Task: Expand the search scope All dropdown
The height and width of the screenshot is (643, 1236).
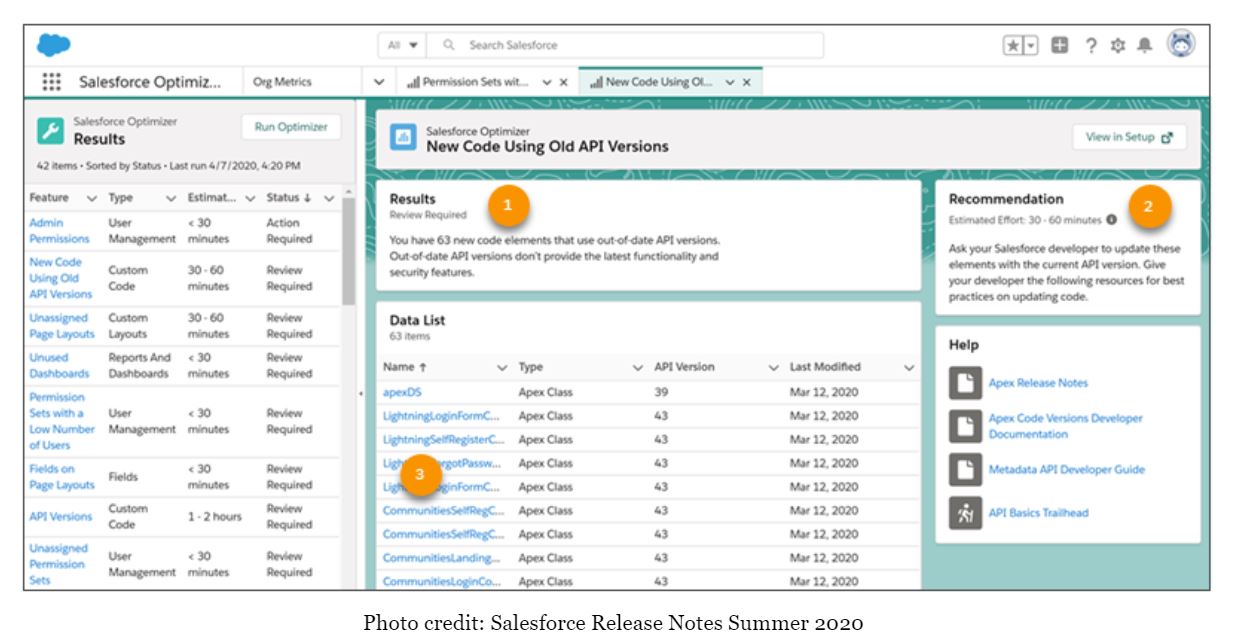Action: click(x=402, y=45)
